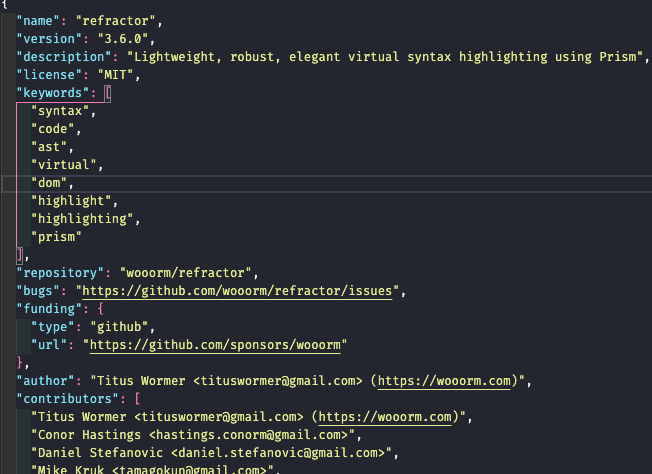Select the "MIT" license value

[115, 75]
